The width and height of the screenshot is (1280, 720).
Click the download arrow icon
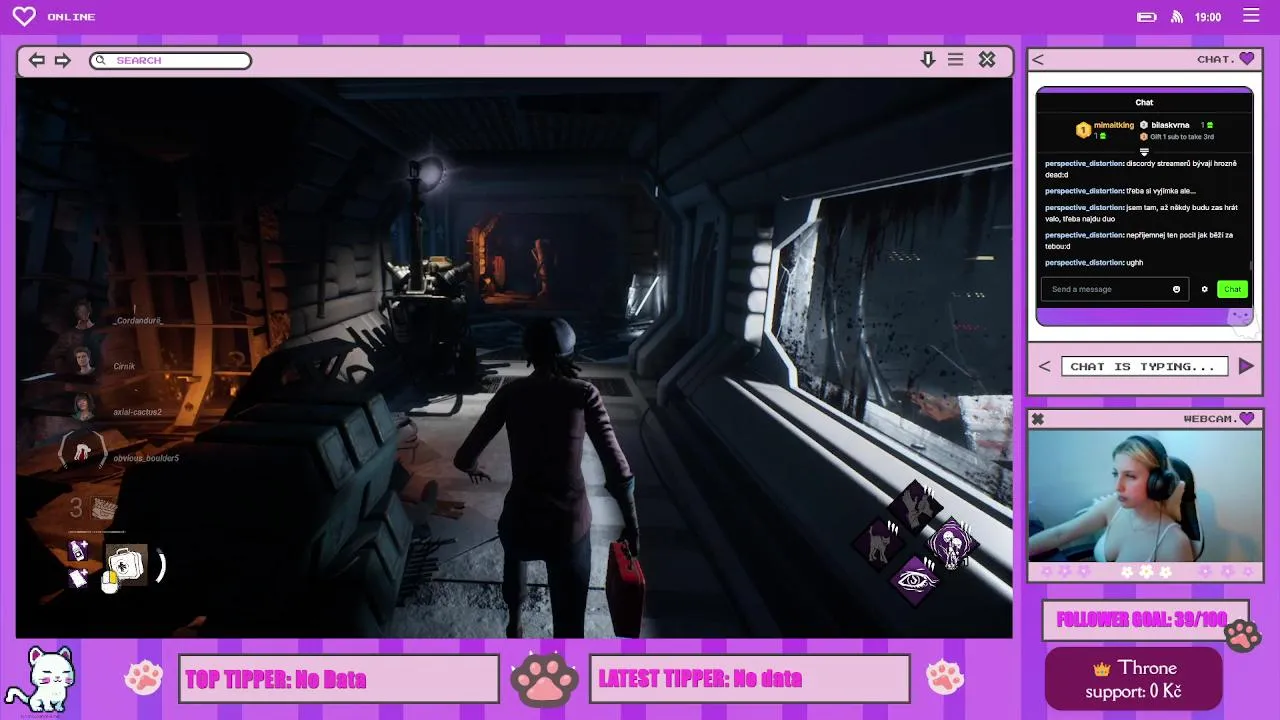pyautogui.click(x=928, y=60)
